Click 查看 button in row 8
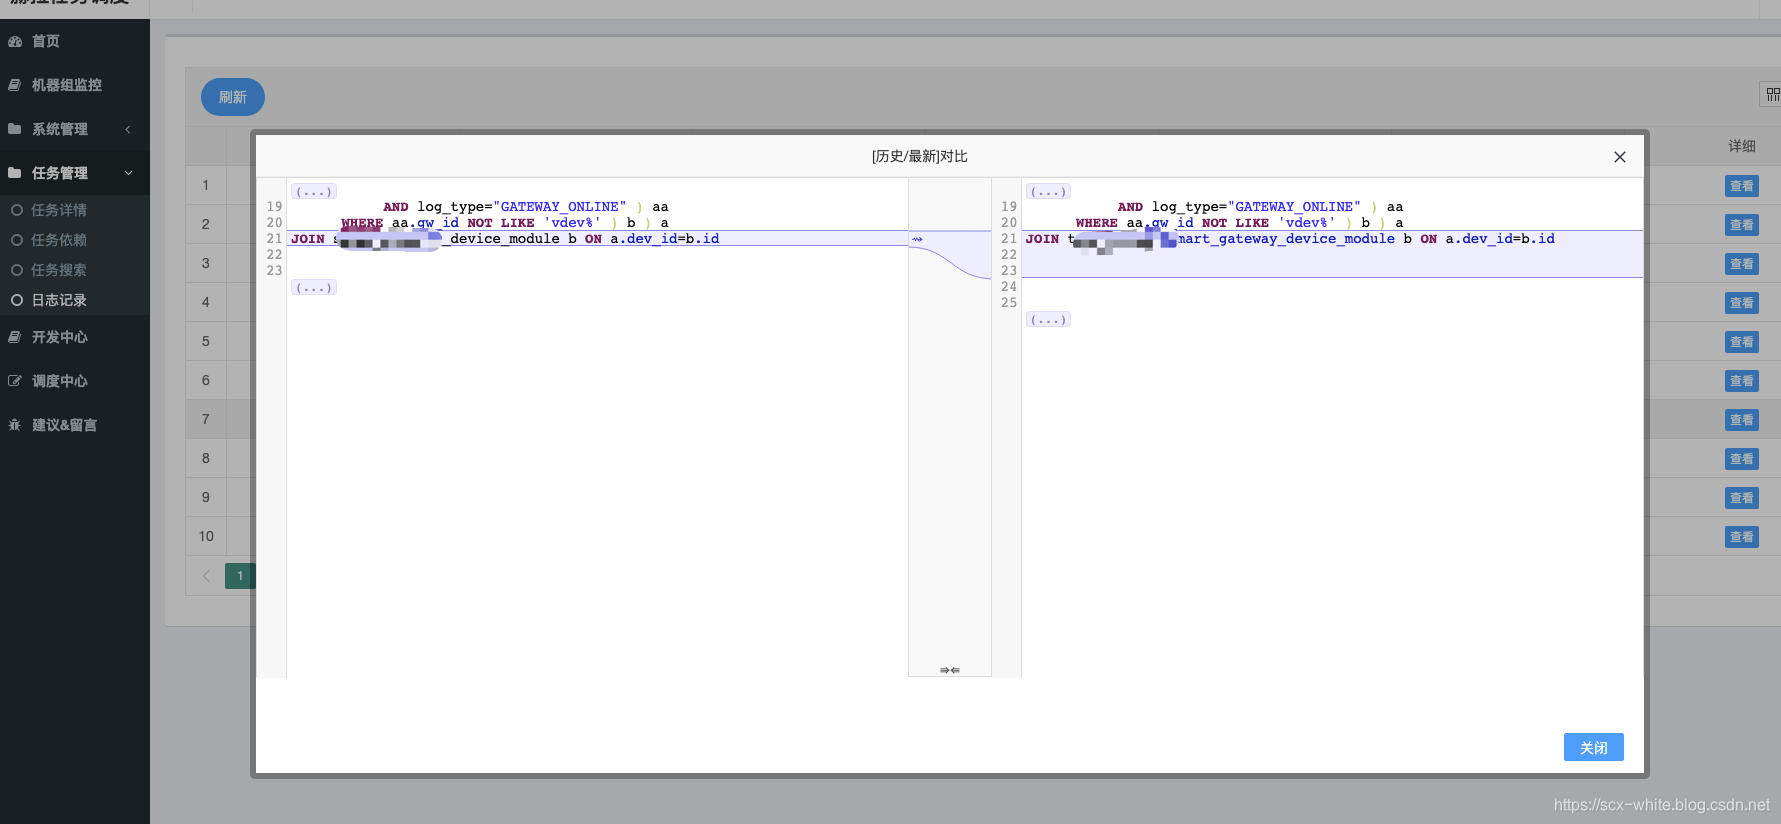The width and height of the screenshot is (1781, 824). pyautogui.click(x=1742, y=459)
